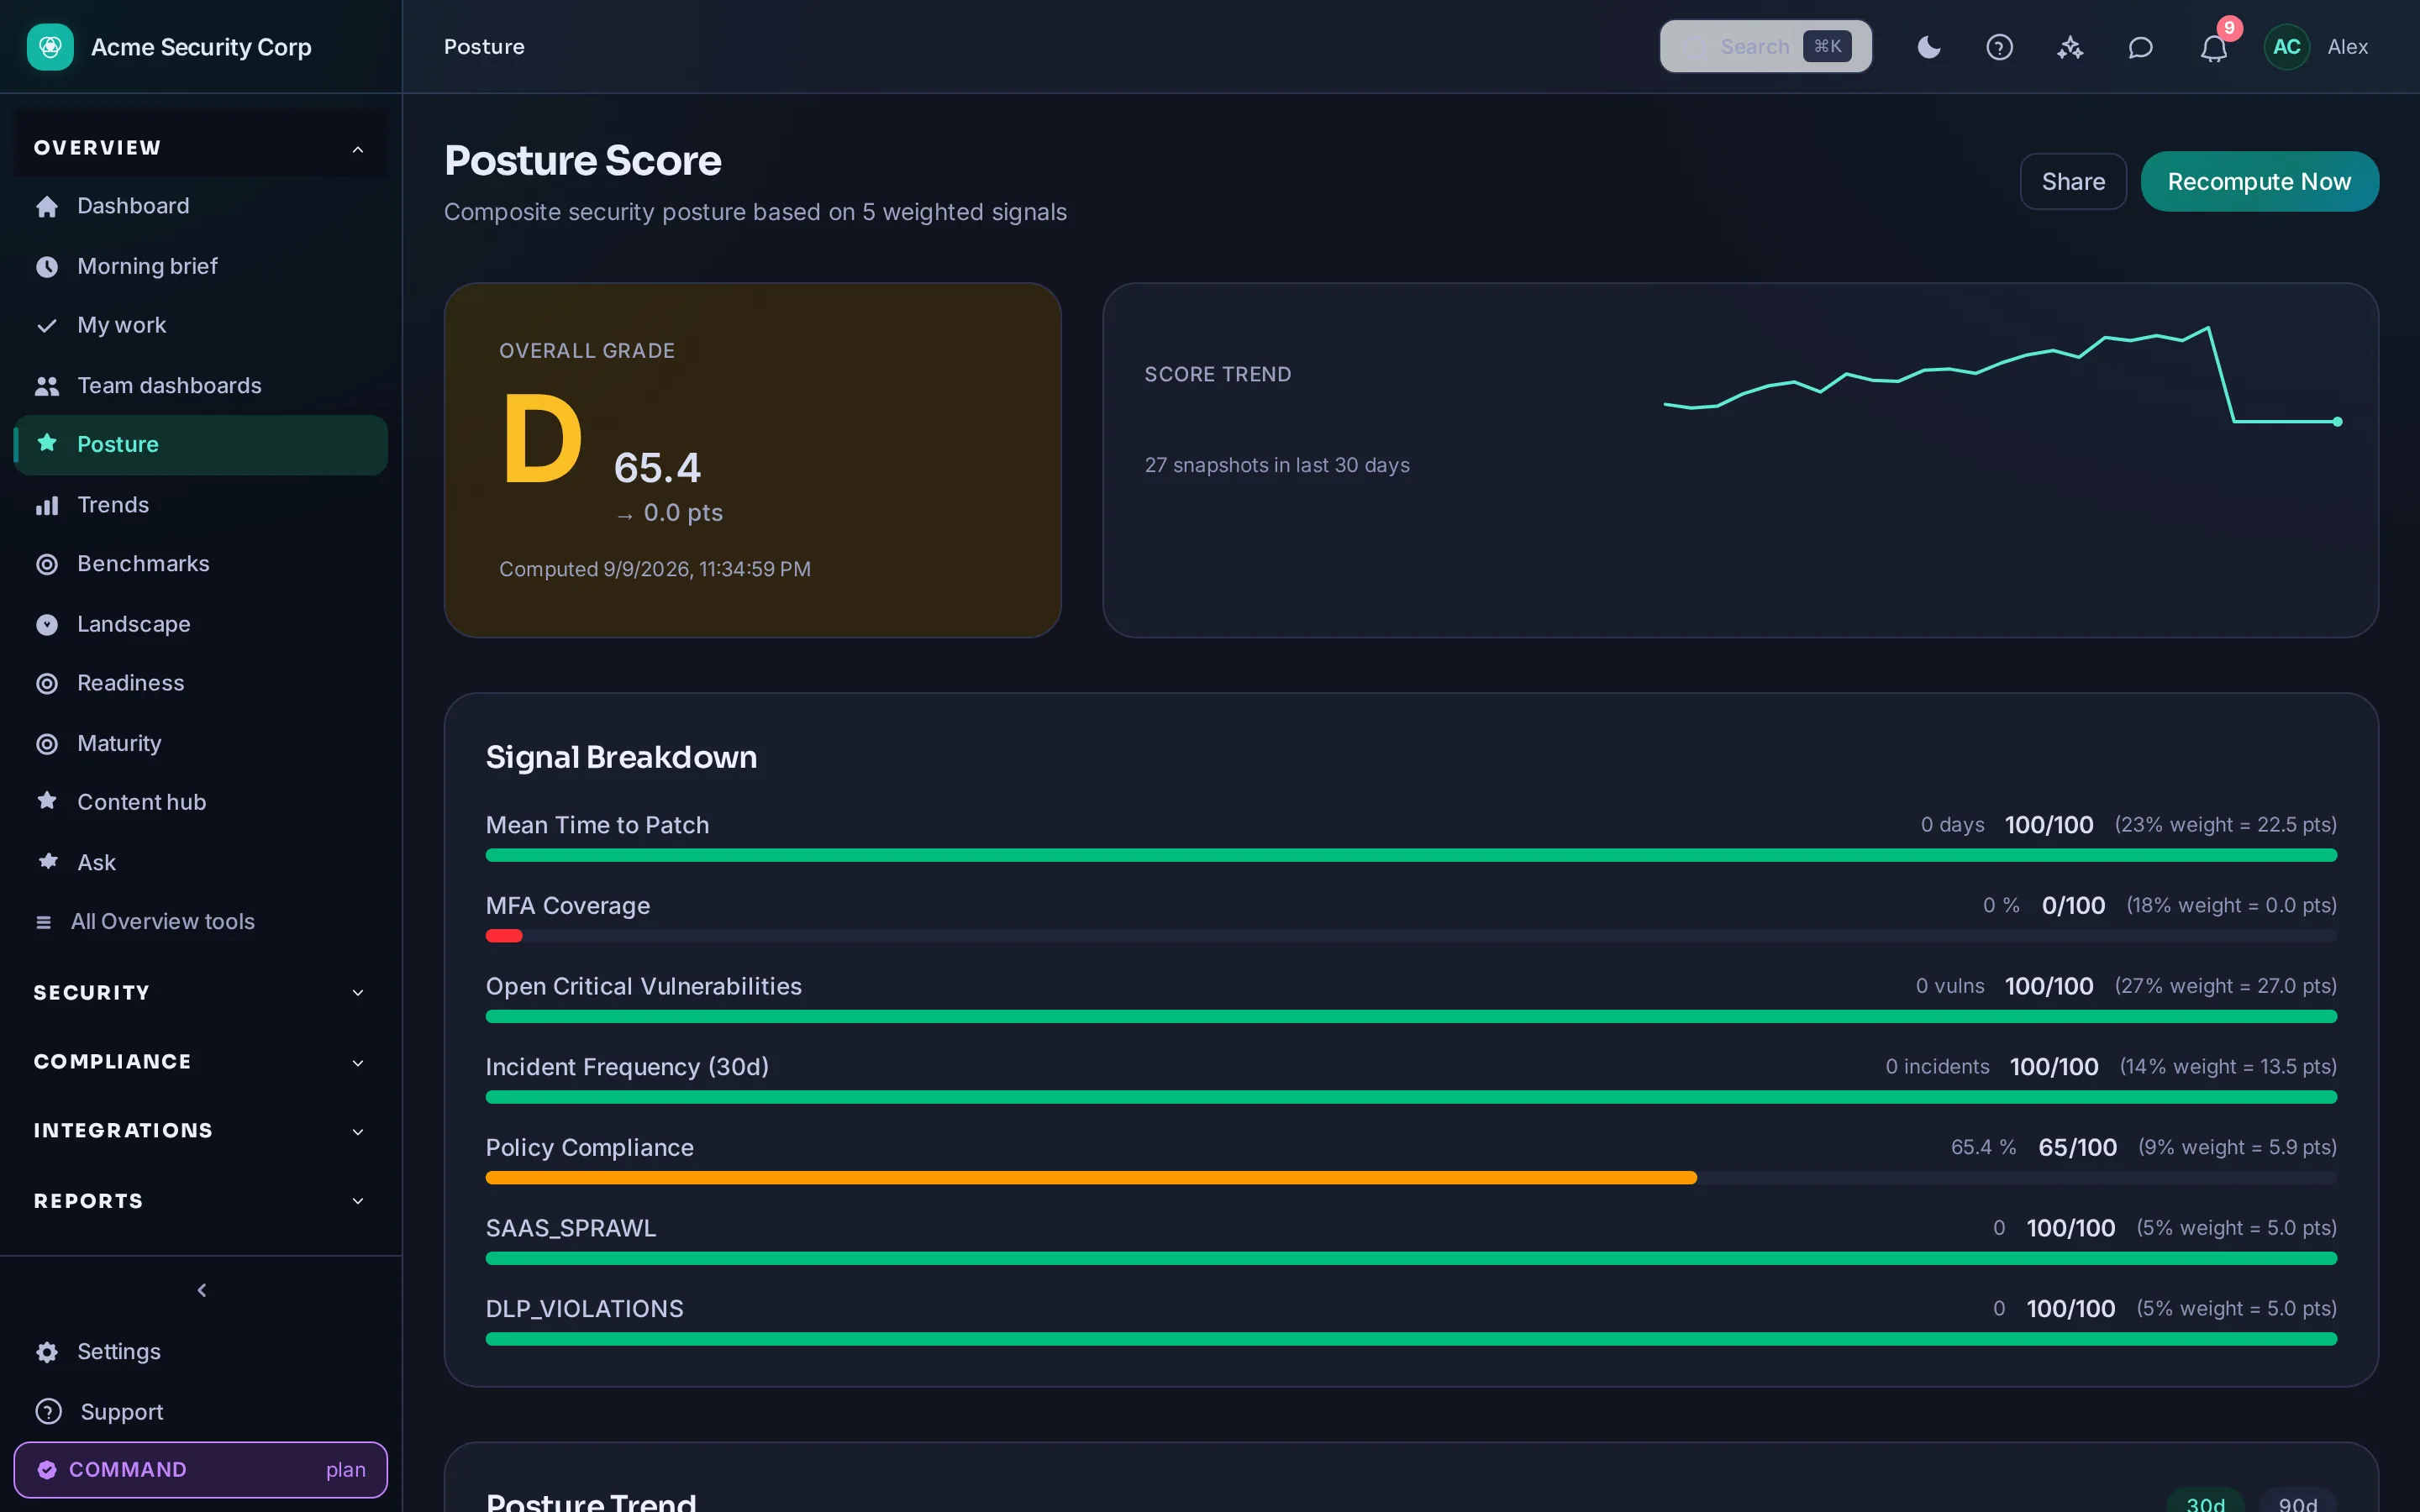Open Morning brief in the sidebar
This screenshot has height=1512, width=2420.
(200, 266)
